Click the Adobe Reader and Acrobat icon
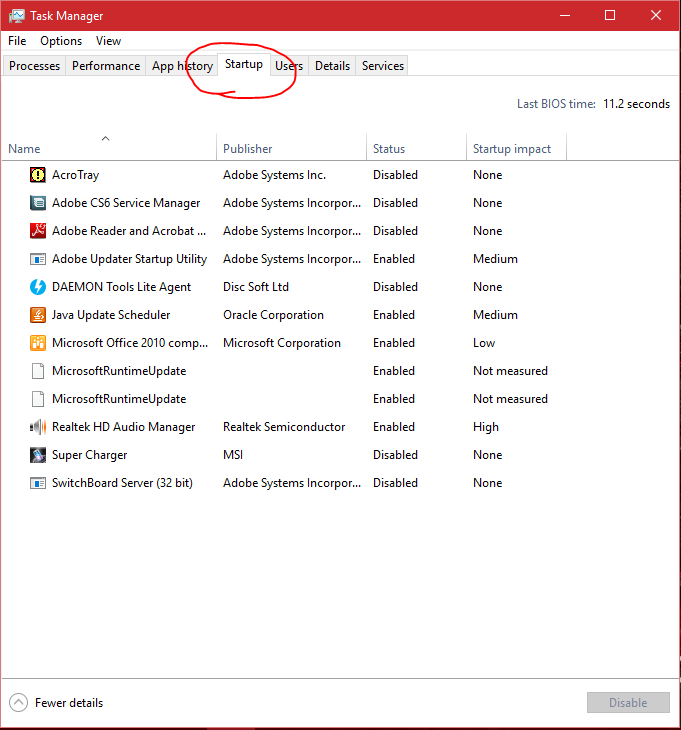The height and width of the screenshot is (730, 681). (38, 231)
